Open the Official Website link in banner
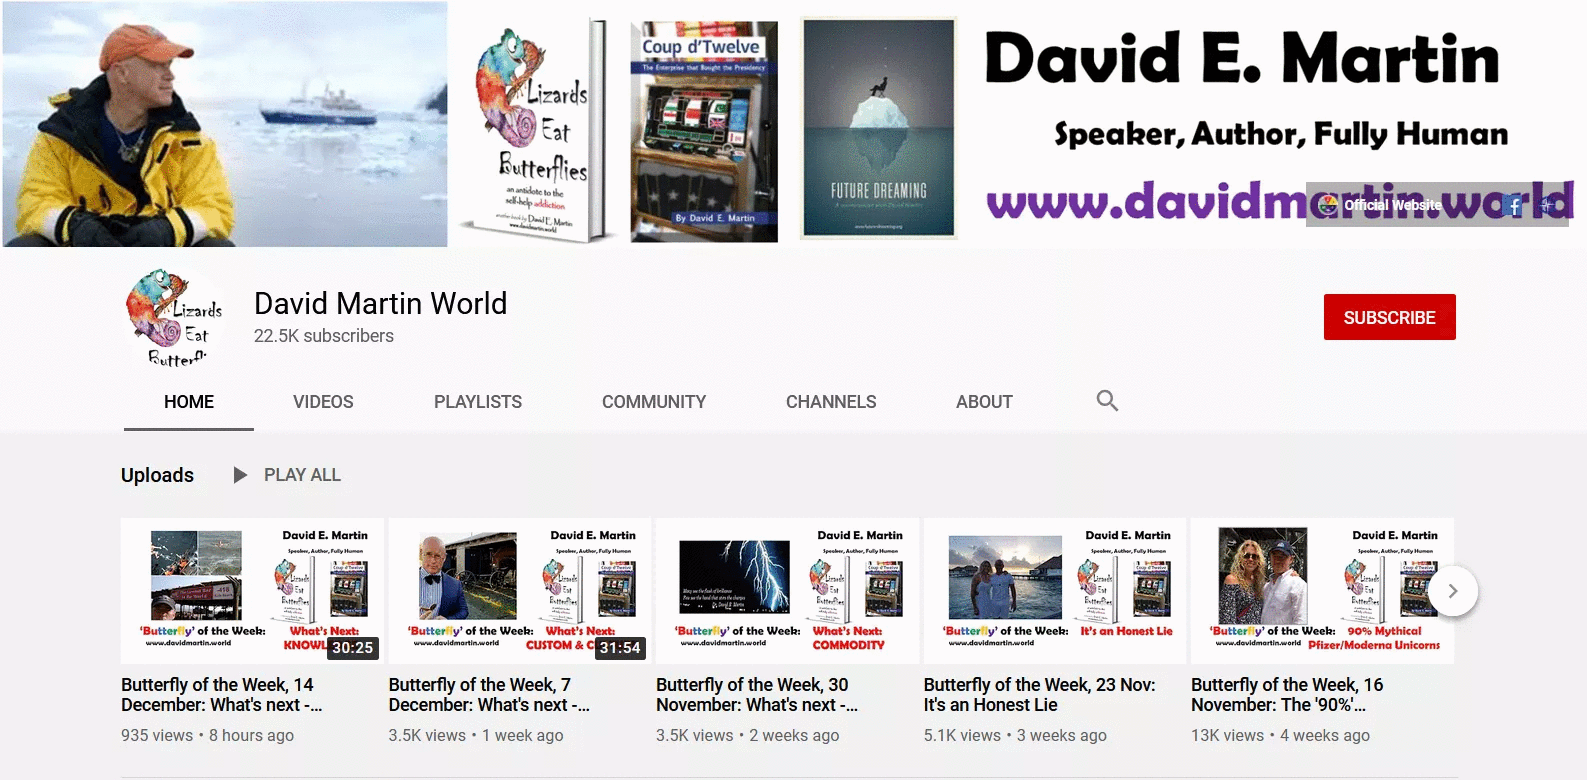This screenshot has width=1587, height=780. 1382,205
